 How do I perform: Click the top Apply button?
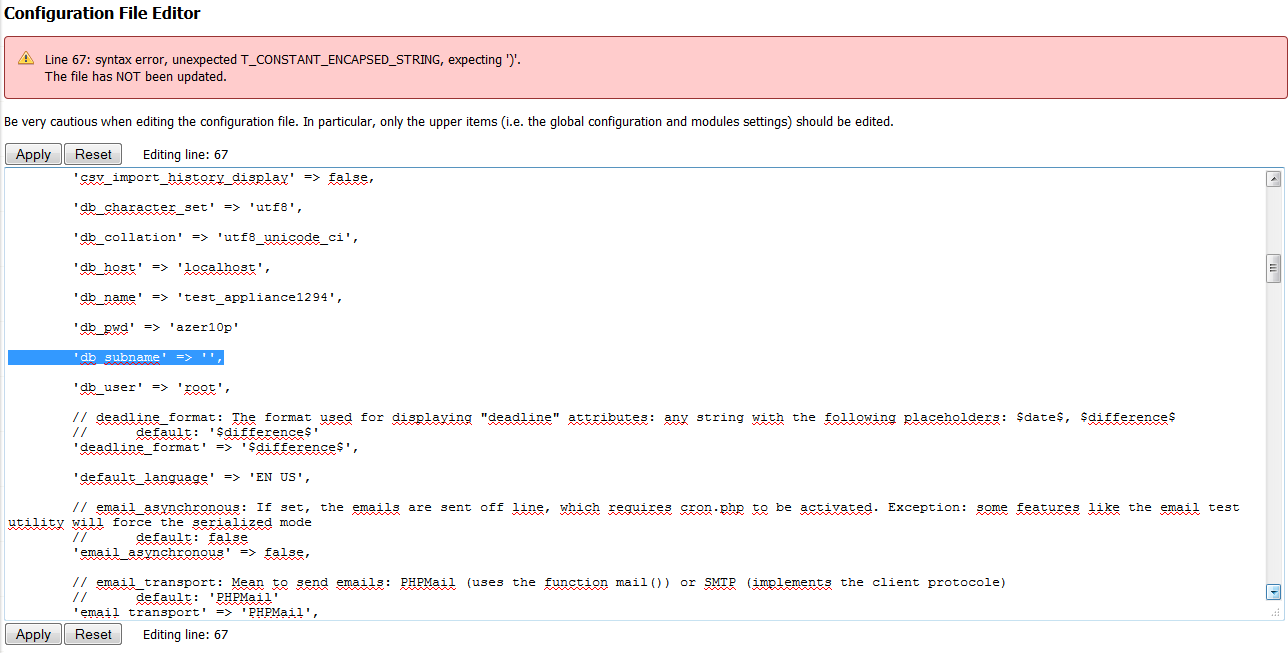coord(33,154)
